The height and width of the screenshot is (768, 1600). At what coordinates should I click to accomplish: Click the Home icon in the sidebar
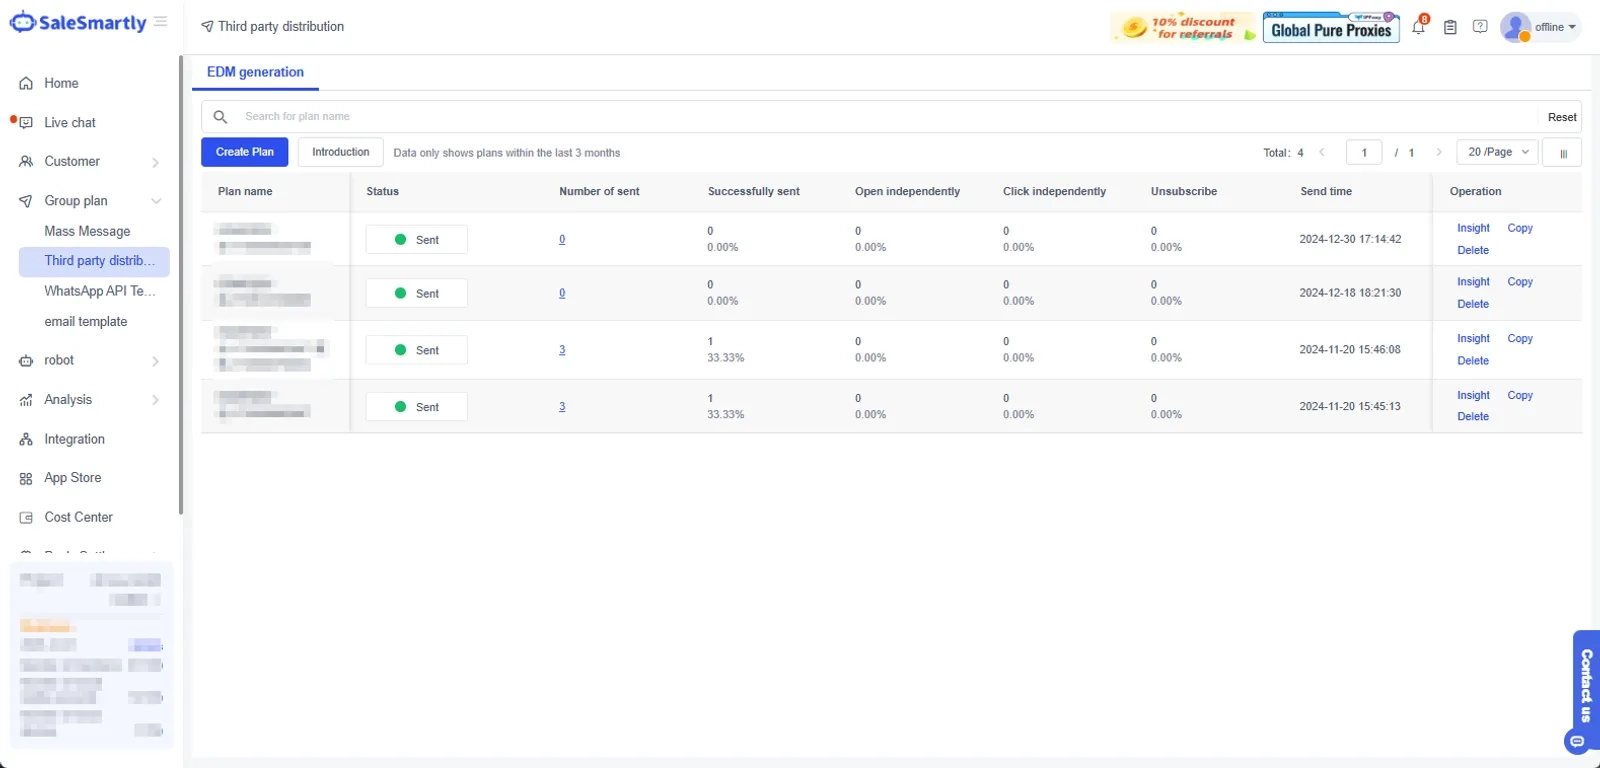point(26,84)
